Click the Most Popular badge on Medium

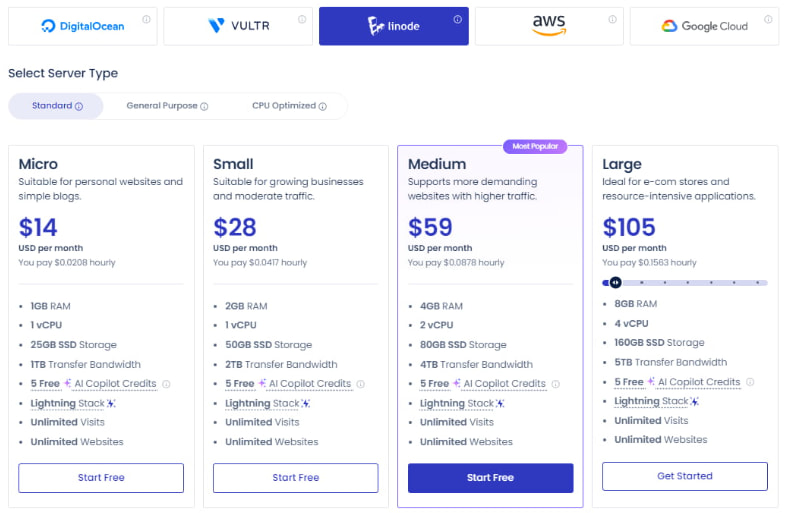pyautogui.click(x=534, y=147)
